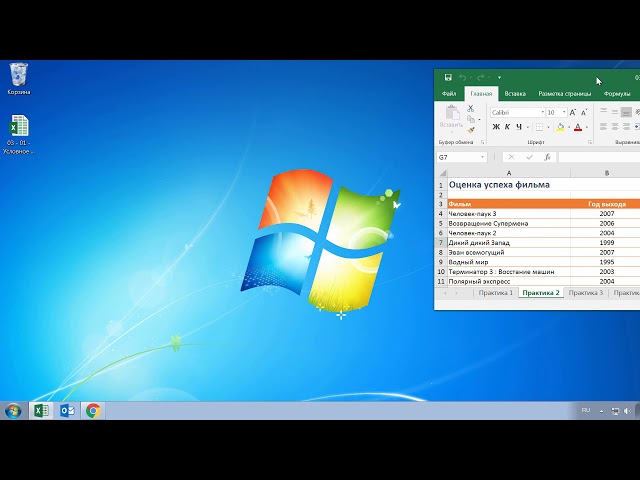Toggle the highlighted bottom vertical alignment
The width and height of the screenshot is (640, 480).
tap(626, 112)
